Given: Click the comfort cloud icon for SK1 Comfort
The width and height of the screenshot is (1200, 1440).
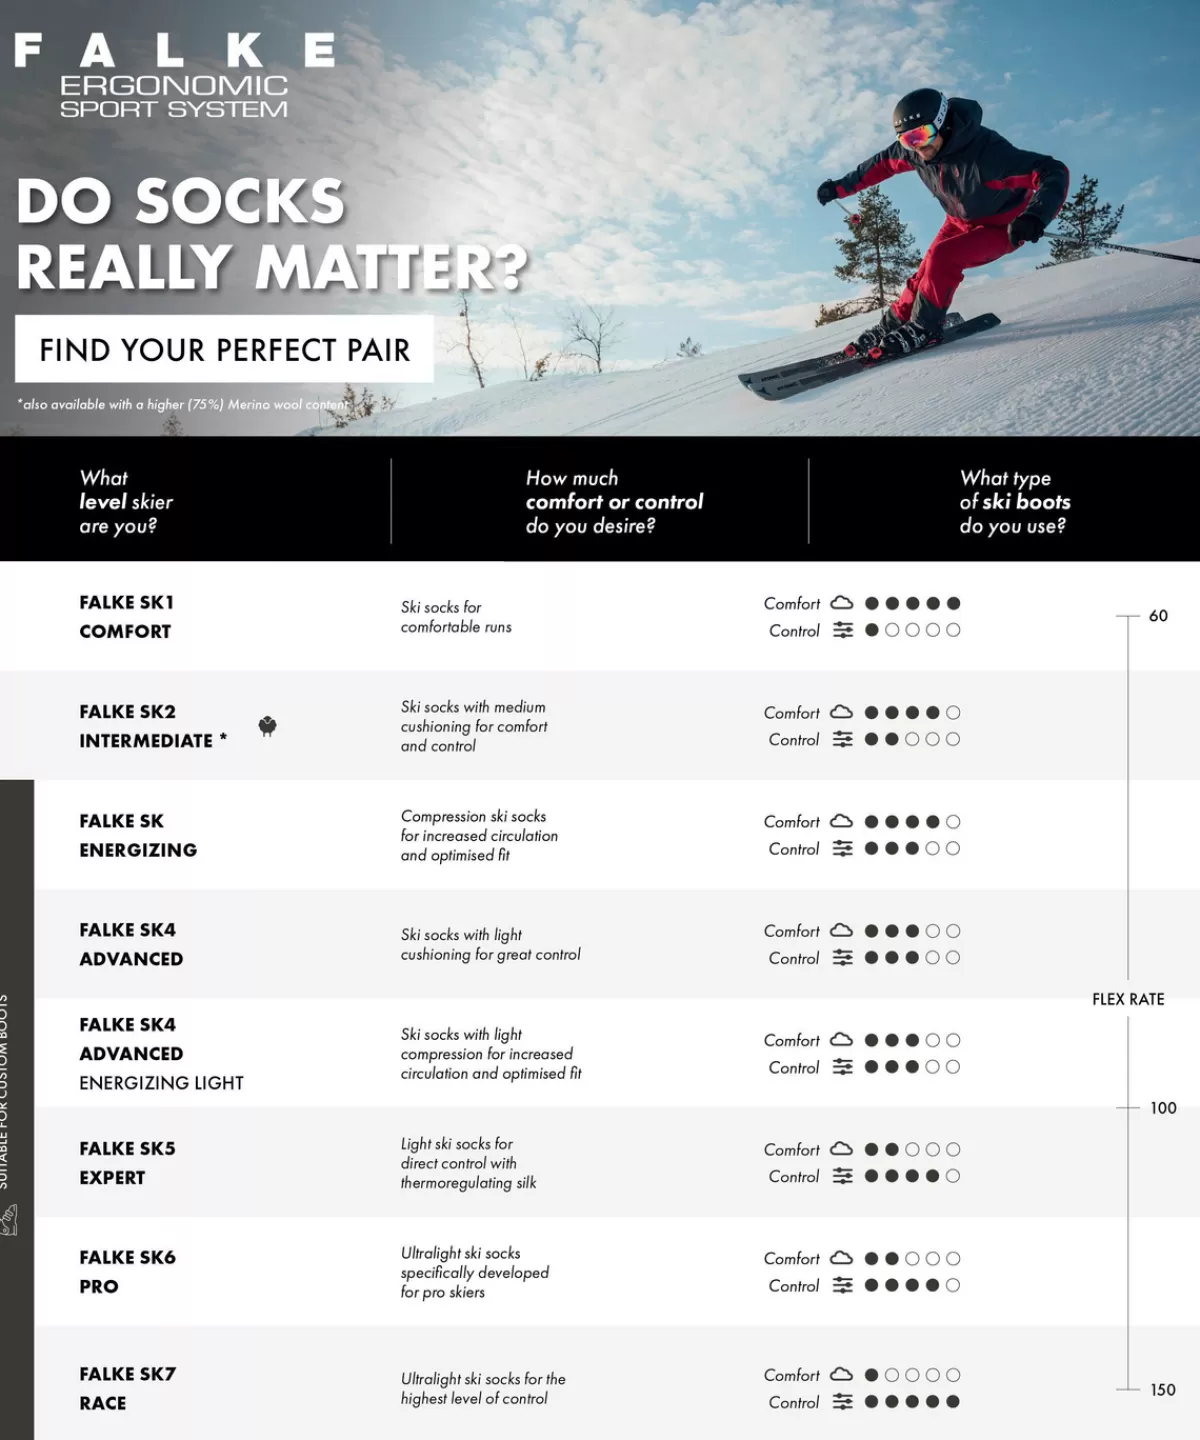Looking at the screenshot, I should [x=842, y=603].
